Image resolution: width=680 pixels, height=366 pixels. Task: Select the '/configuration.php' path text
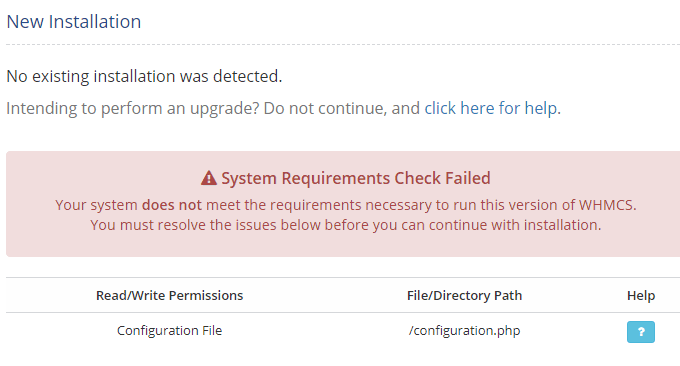pos(464,330)
